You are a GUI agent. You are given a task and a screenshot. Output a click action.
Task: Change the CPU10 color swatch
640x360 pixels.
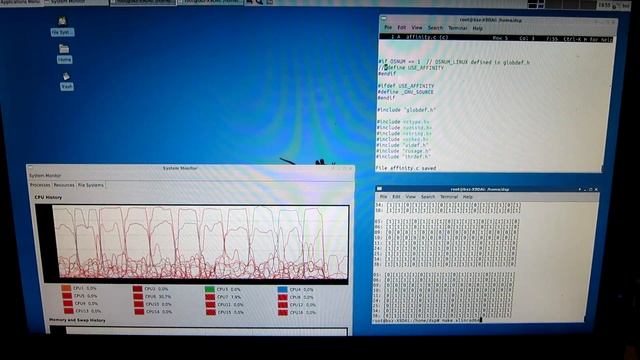(139, 304)
